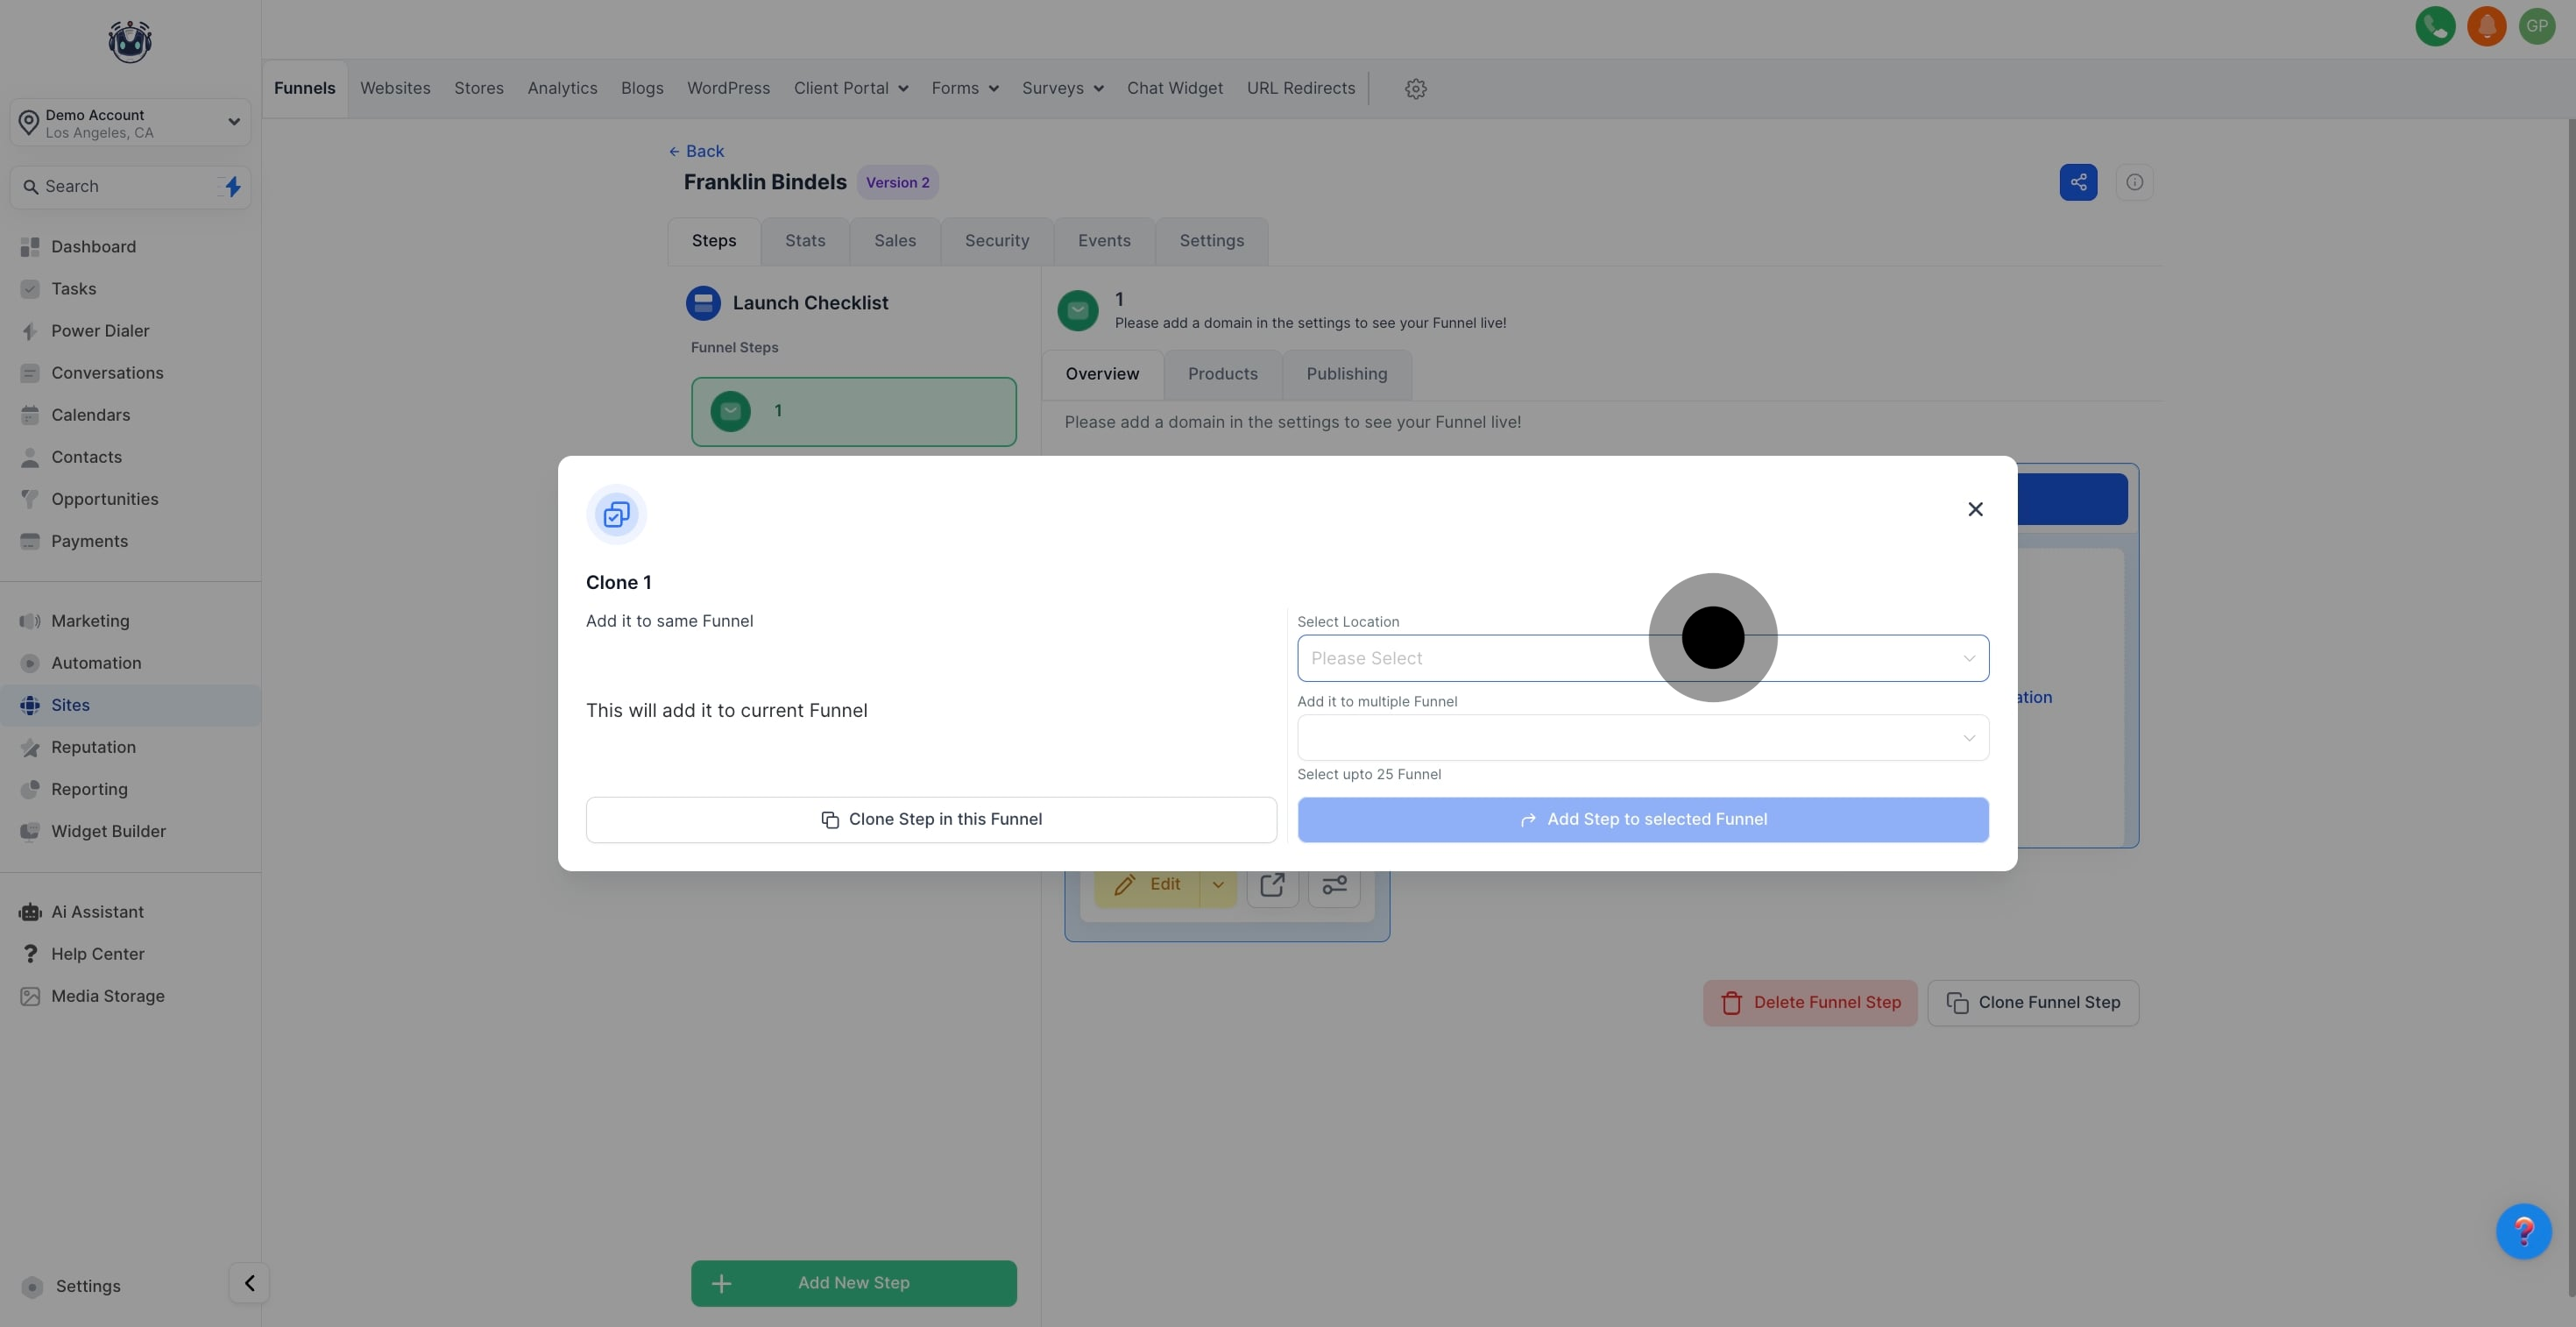Image resolution: width=2576 pixels, height=1327 pixels.
Task: Click the green phone call icon
Action: coord(2435,27)
